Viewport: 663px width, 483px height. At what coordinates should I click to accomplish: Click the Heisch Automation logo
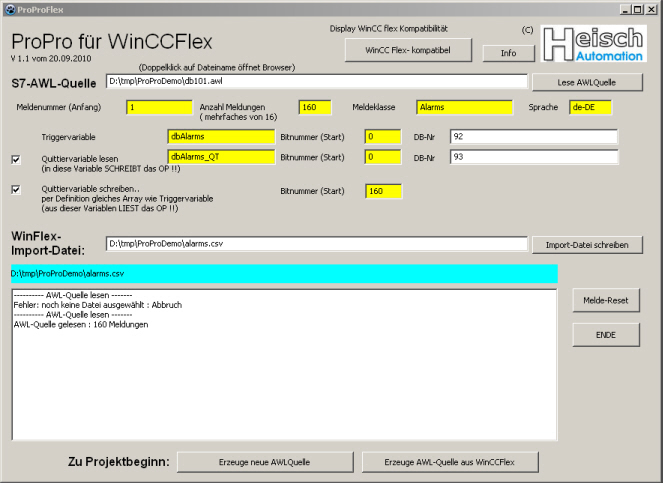593,44
